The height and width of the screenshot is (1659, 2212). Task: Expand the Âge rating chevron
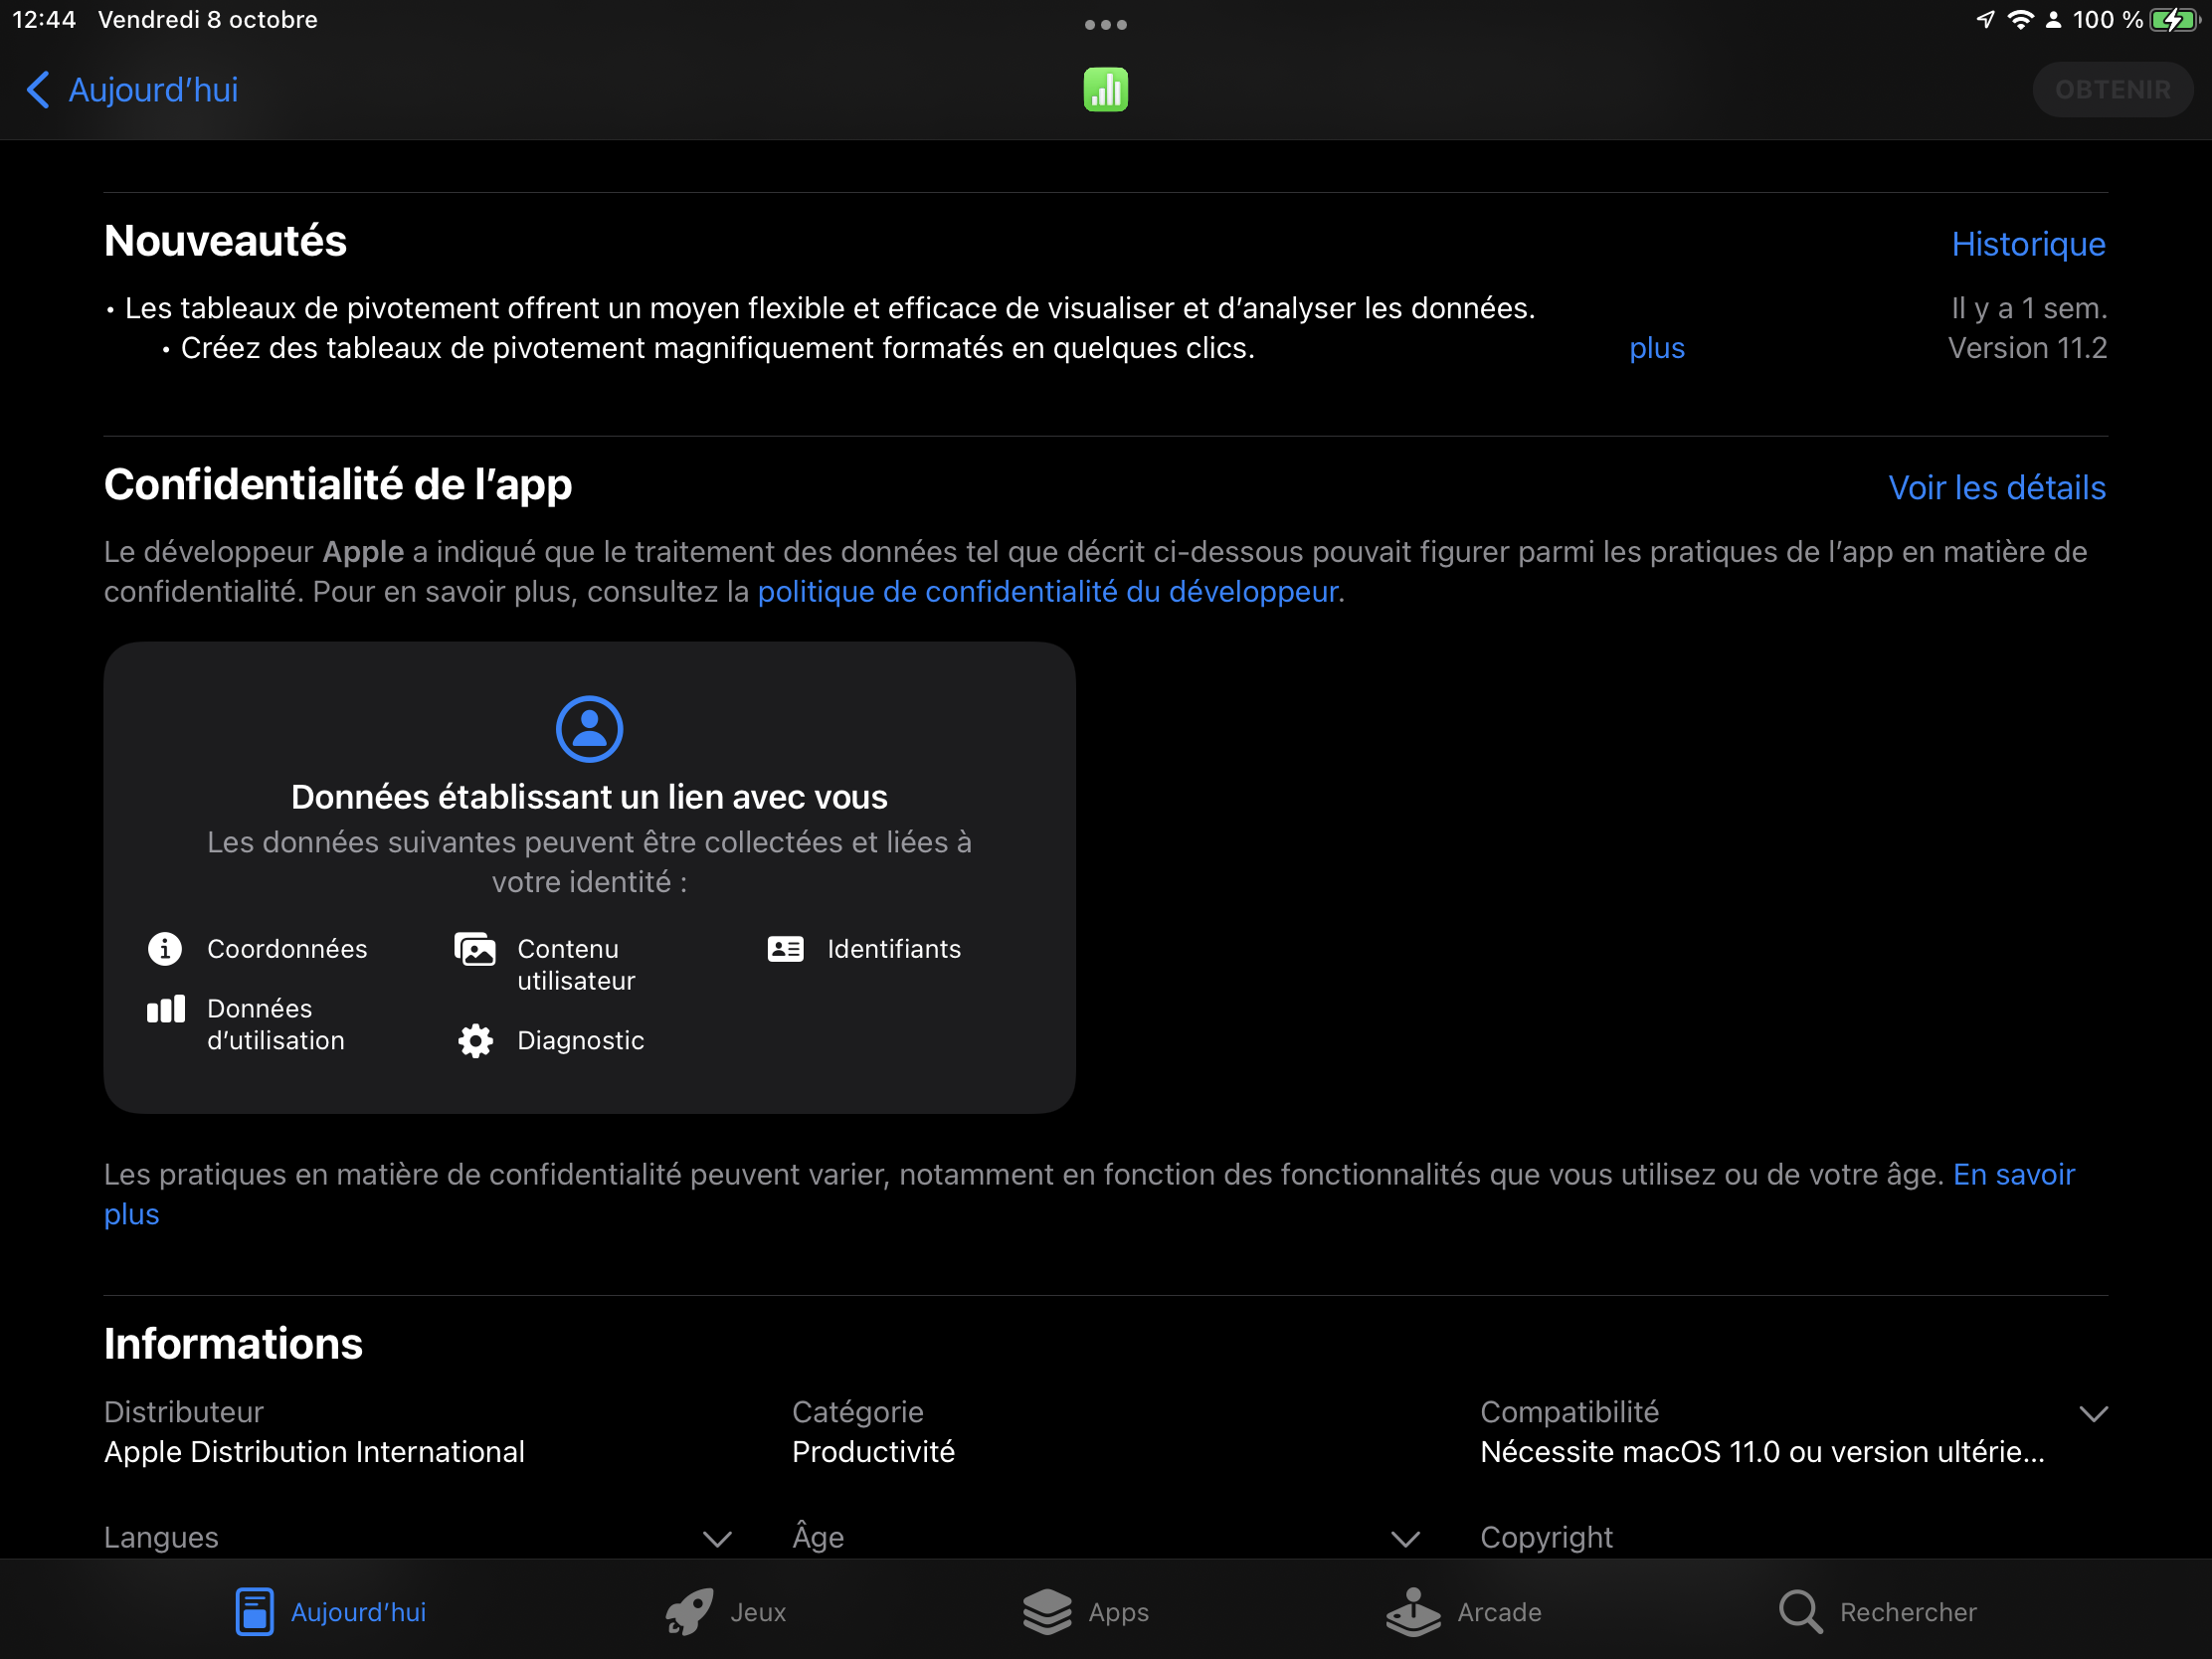[x=1405, y=1538]
